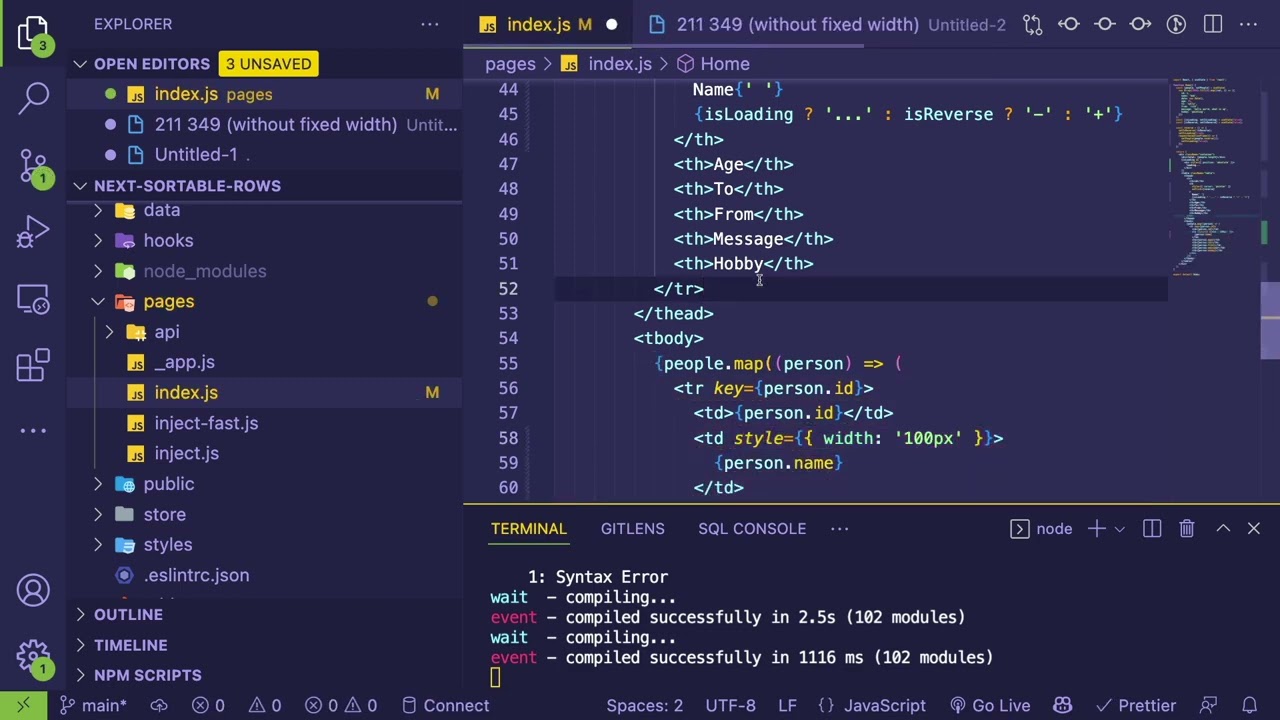Open the Search view in activity bar
Viewport: 1280px width, 720px height.
[x=33, y=97]
